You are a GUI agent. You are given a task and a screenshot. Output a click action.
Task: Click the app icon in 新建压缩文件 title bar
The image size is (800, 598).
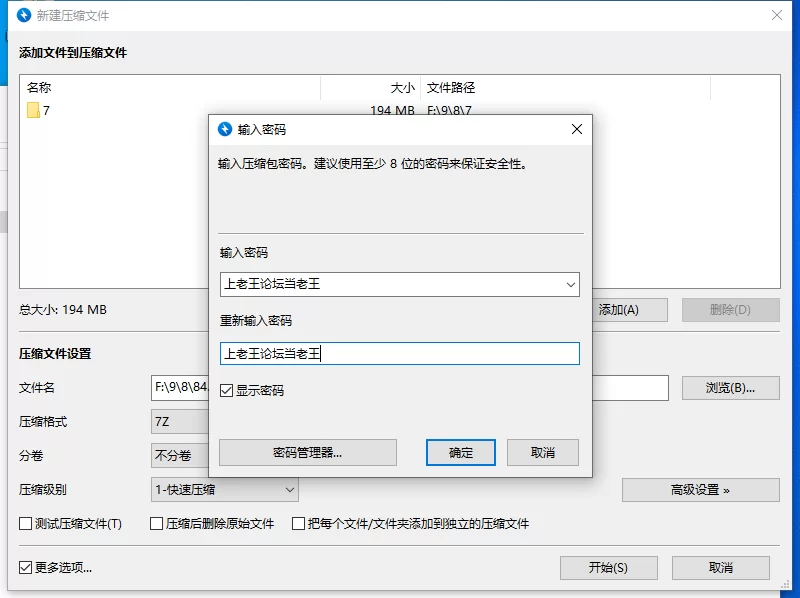coord(24,15)
